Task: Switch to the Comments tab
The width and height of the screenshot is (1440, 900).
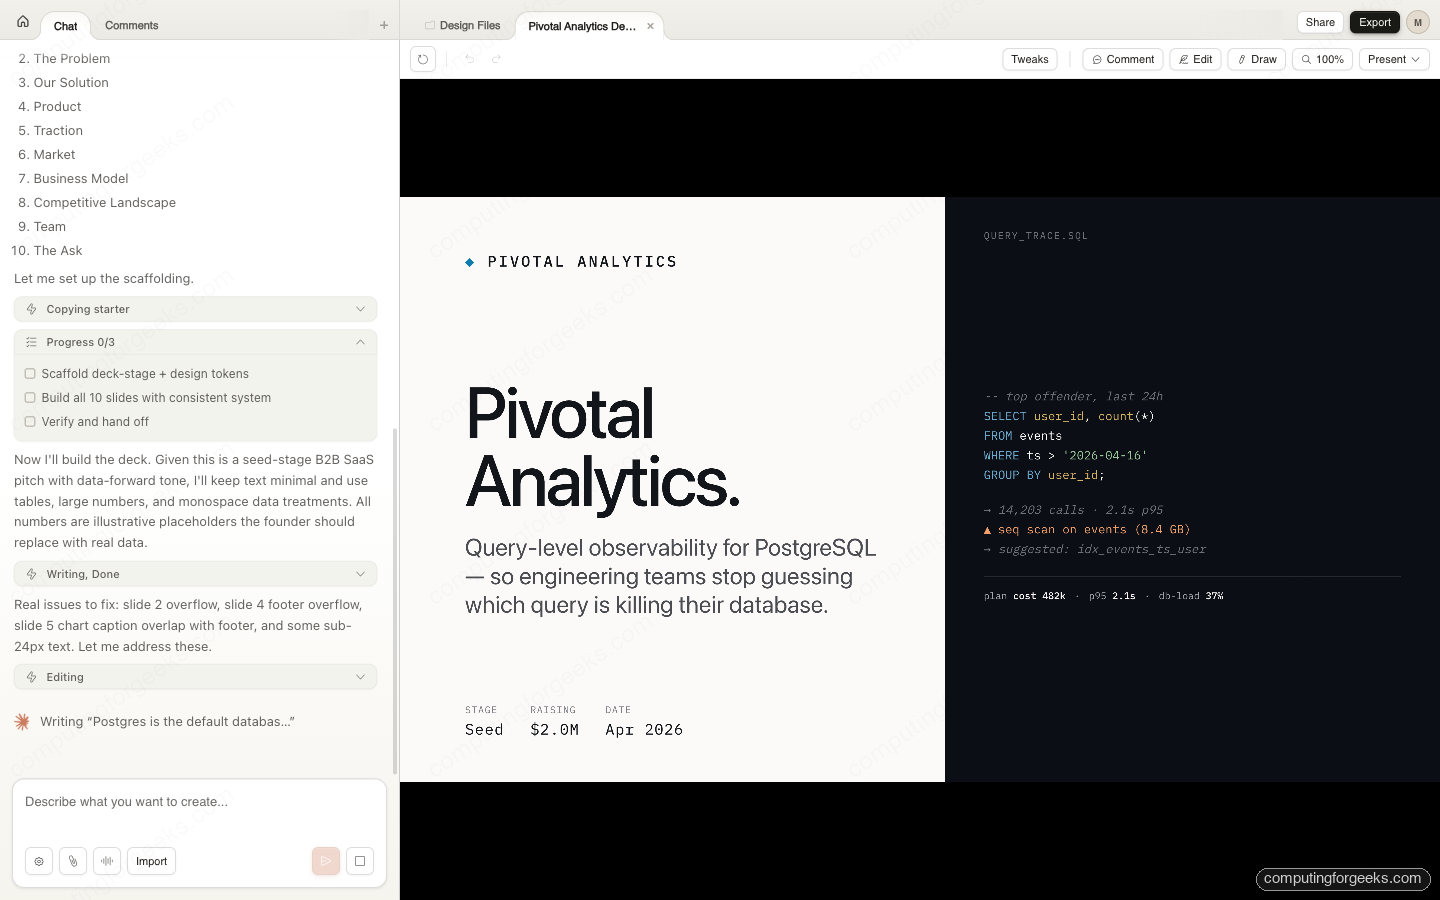Action: (131, 25)
